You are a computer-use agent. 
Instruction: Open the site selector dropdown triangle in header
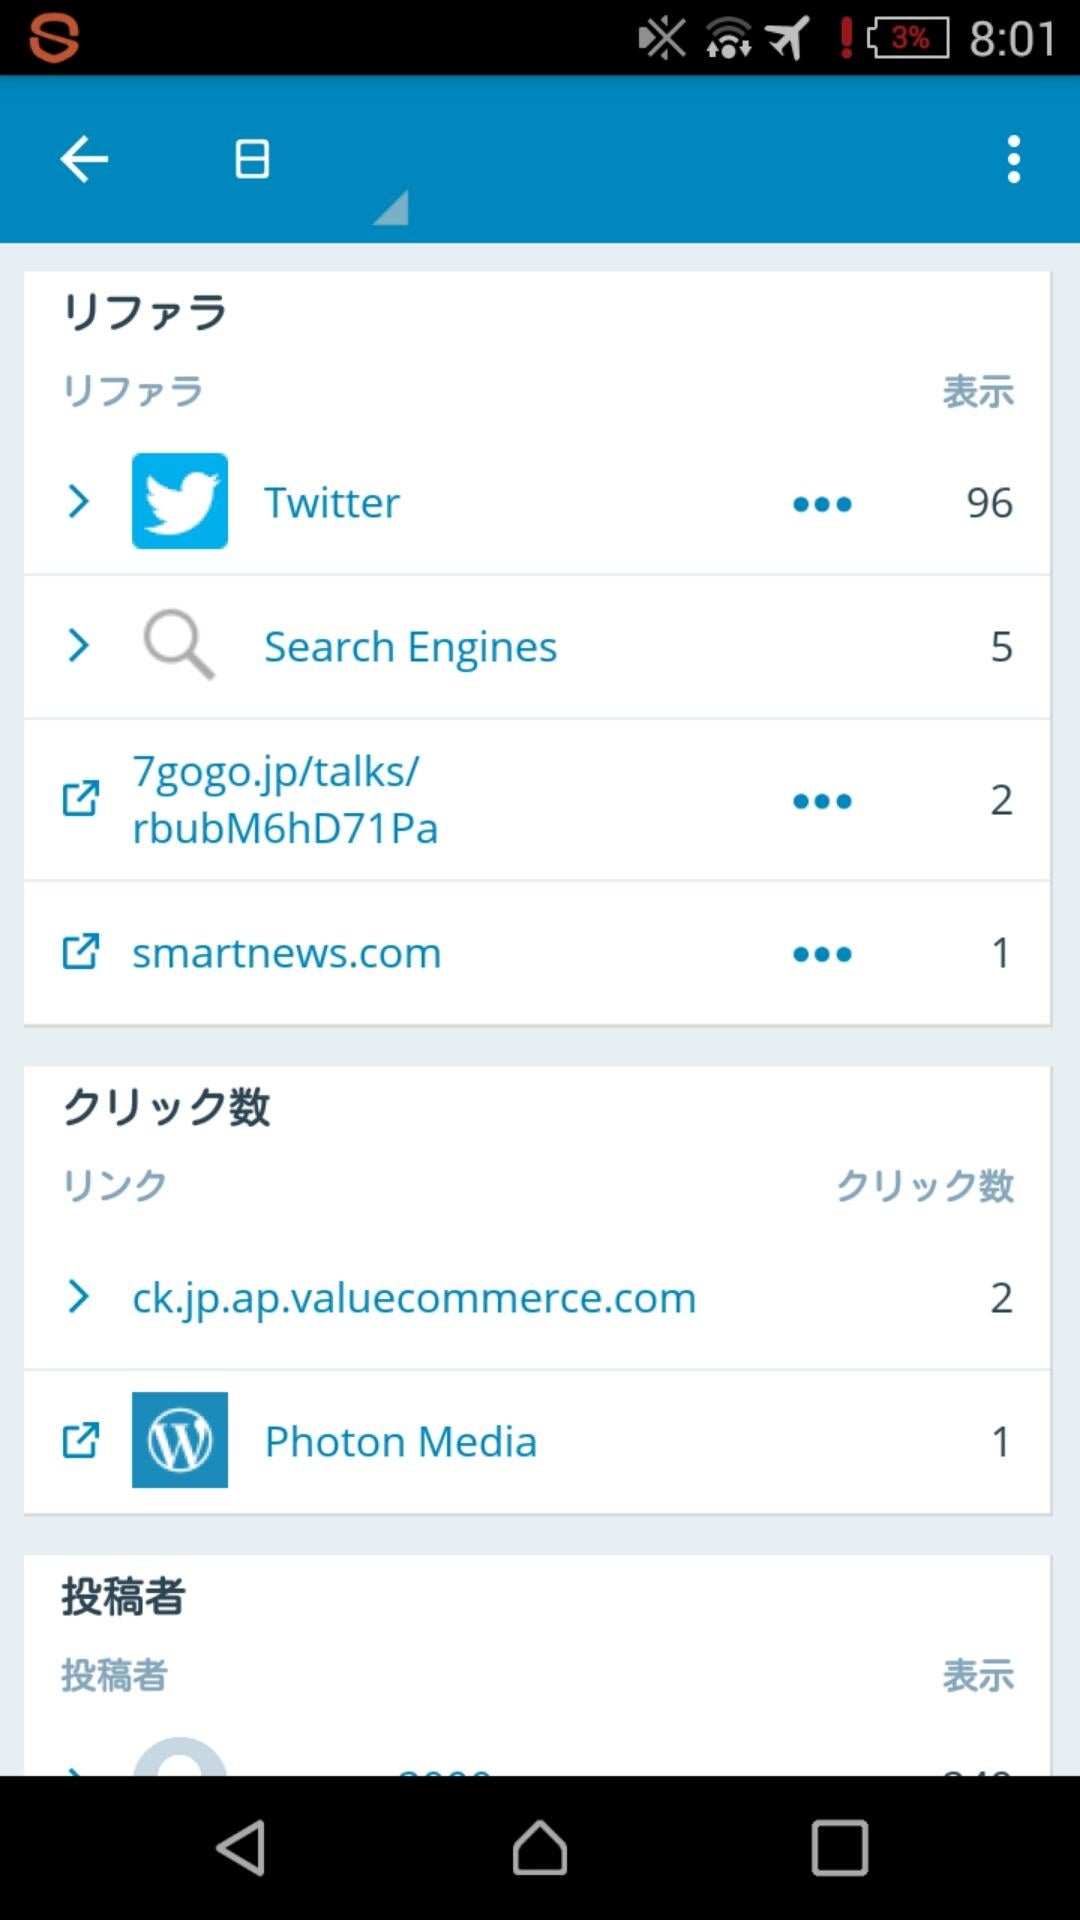click(392, 207)
